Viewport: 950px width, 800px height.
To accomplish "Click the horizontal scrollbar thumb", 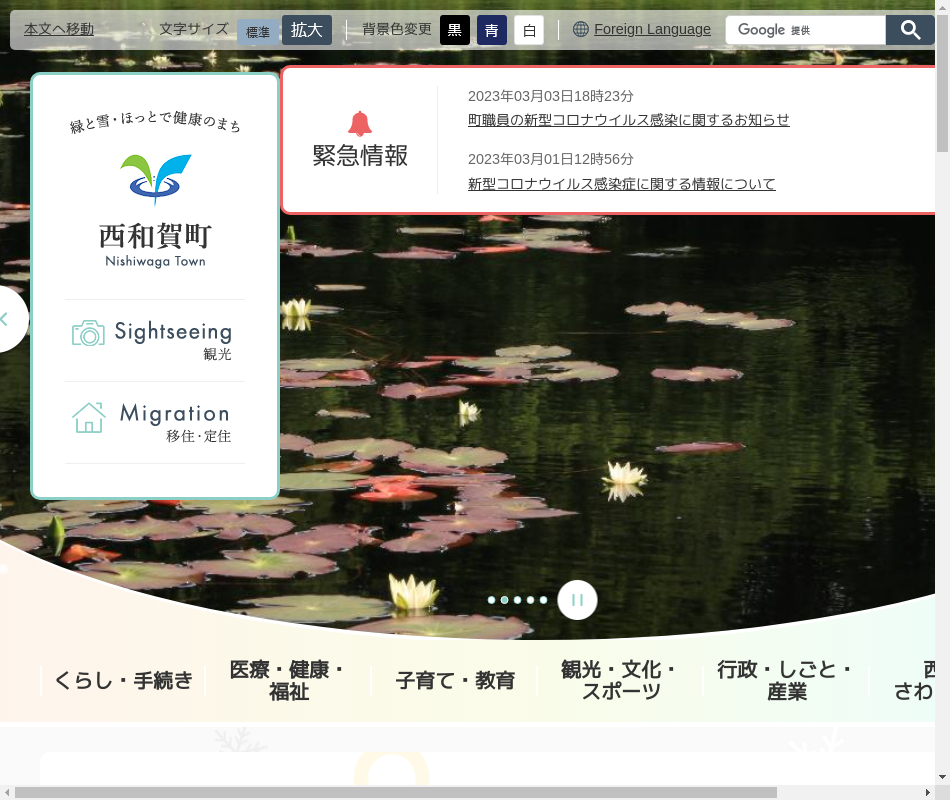I will [396, 793].
